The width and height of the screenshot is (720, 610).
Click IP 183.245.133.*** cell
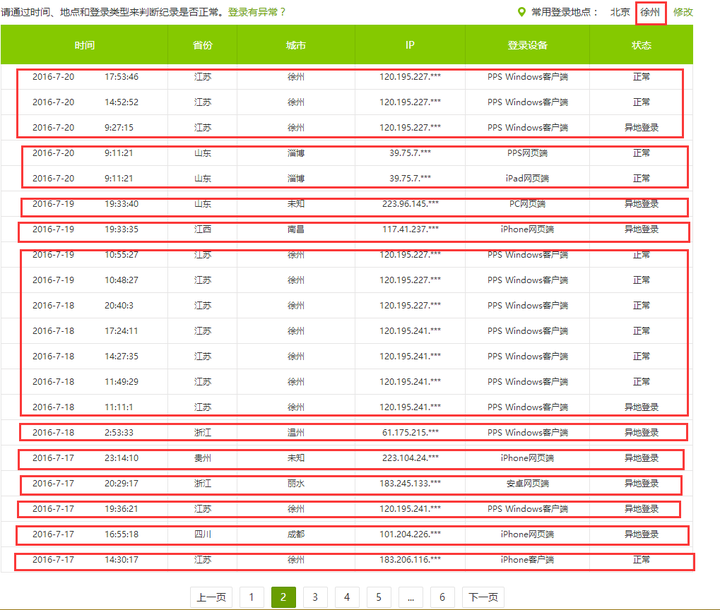click(410, 483)
